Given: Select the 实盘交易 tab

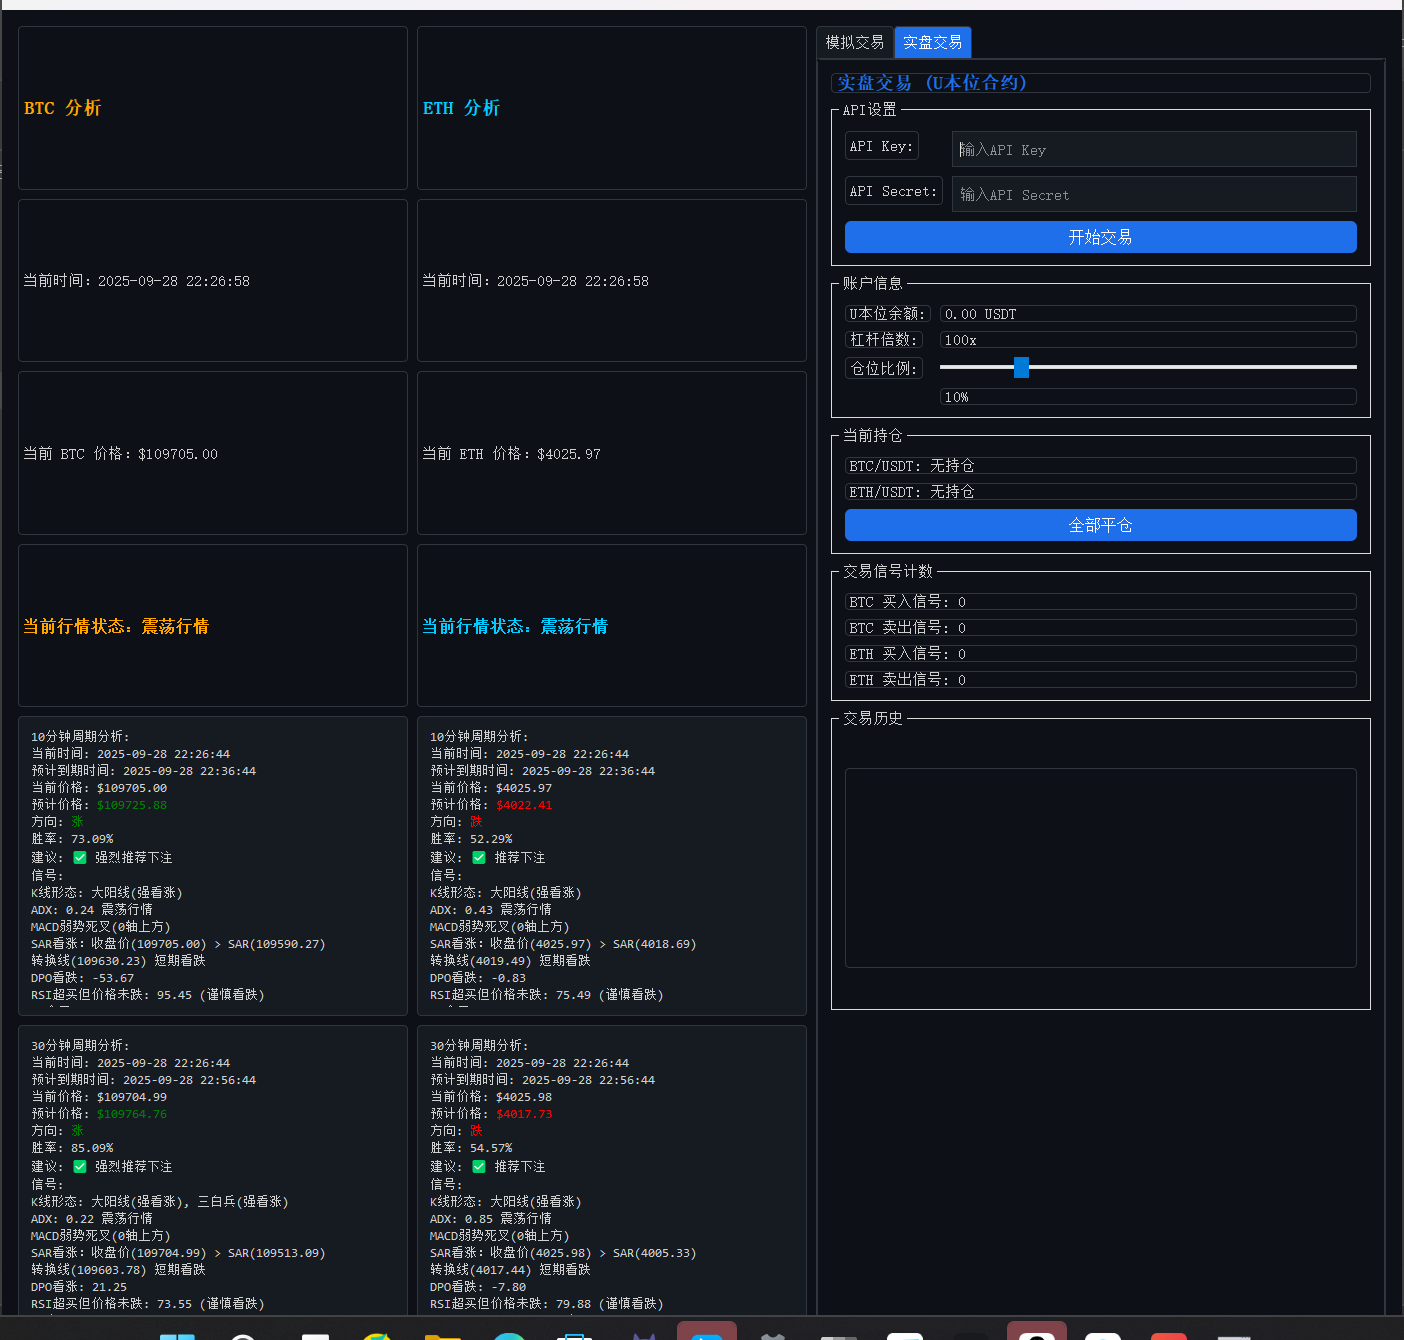Looking at the screenshot, I should (x=932, y=42).
